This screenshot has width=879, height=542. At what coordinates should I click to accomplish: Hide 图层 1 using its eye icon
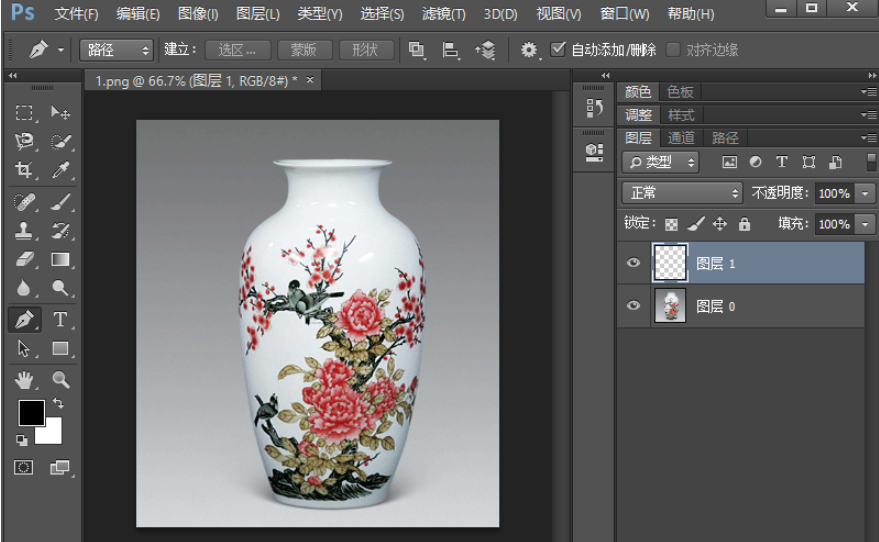pos(633,263)
